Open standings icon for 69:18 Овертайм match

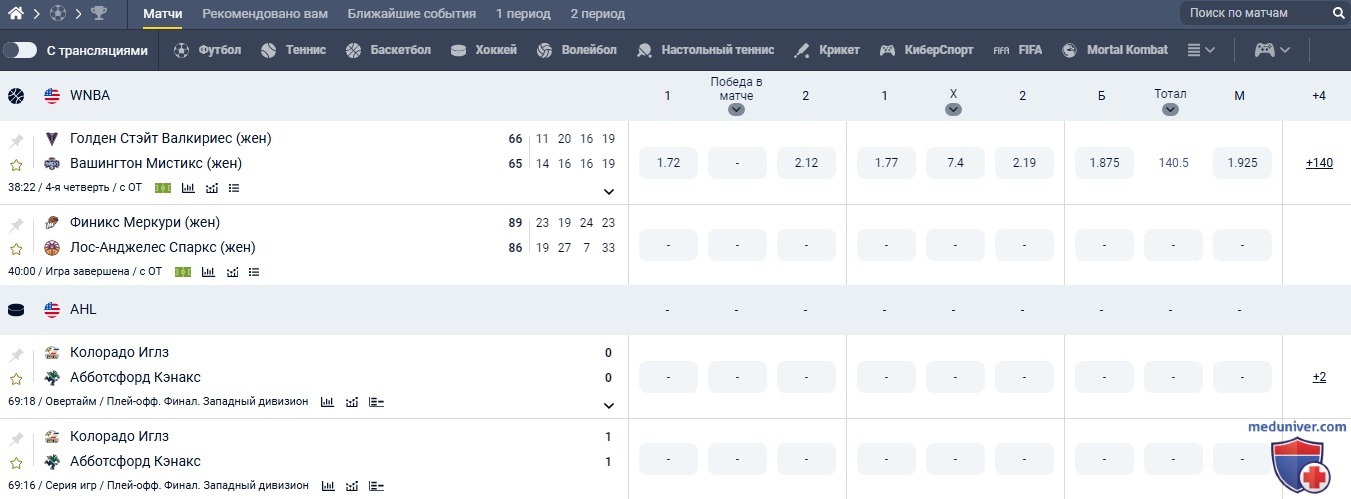pyautogui.click(x=376, y=401)
